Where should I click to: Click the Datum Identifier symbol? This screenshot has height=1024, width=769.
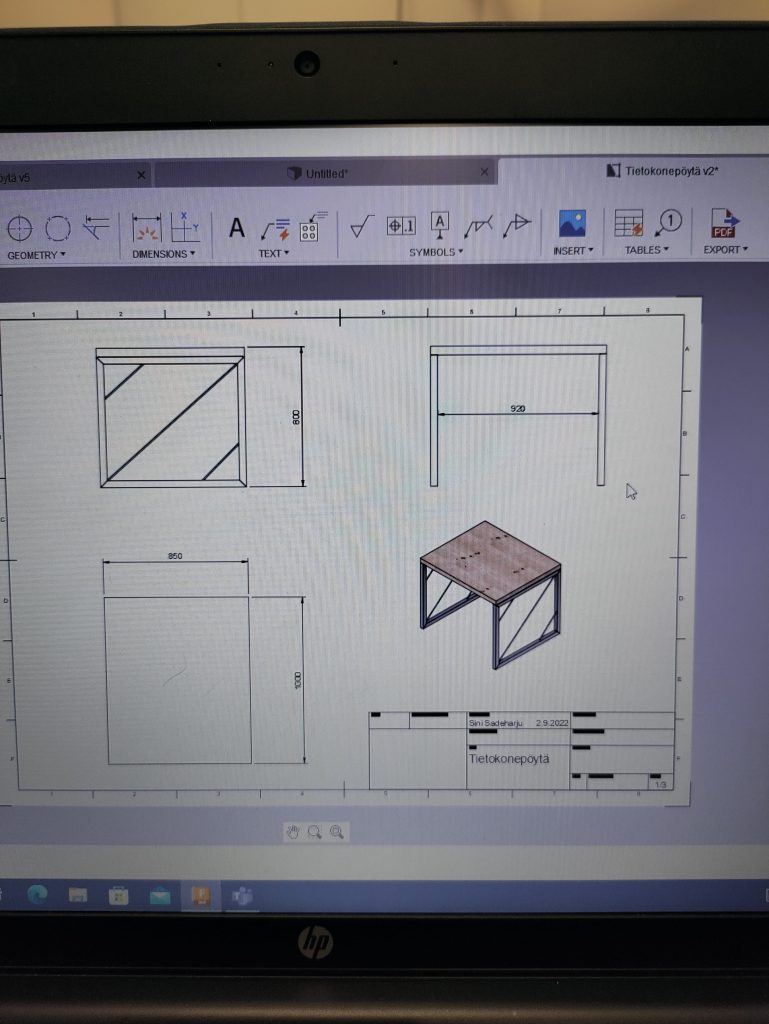point(440,224)
